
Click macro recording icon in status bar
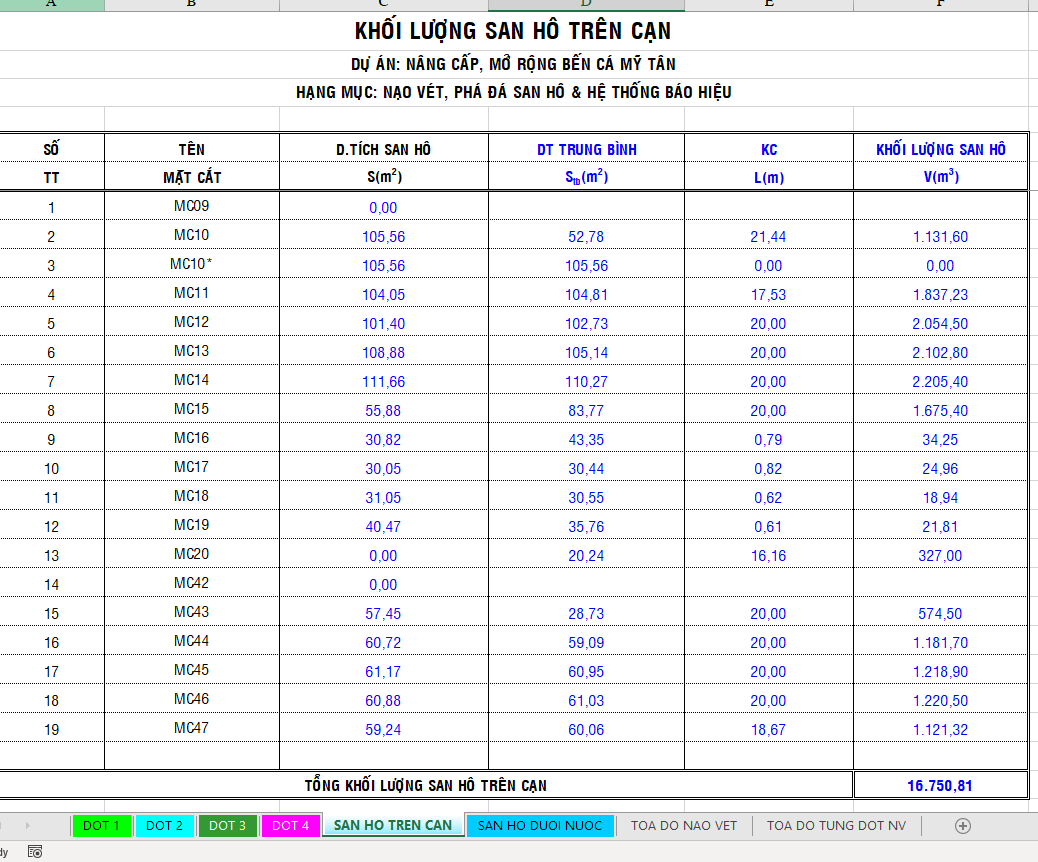point(35,851)
